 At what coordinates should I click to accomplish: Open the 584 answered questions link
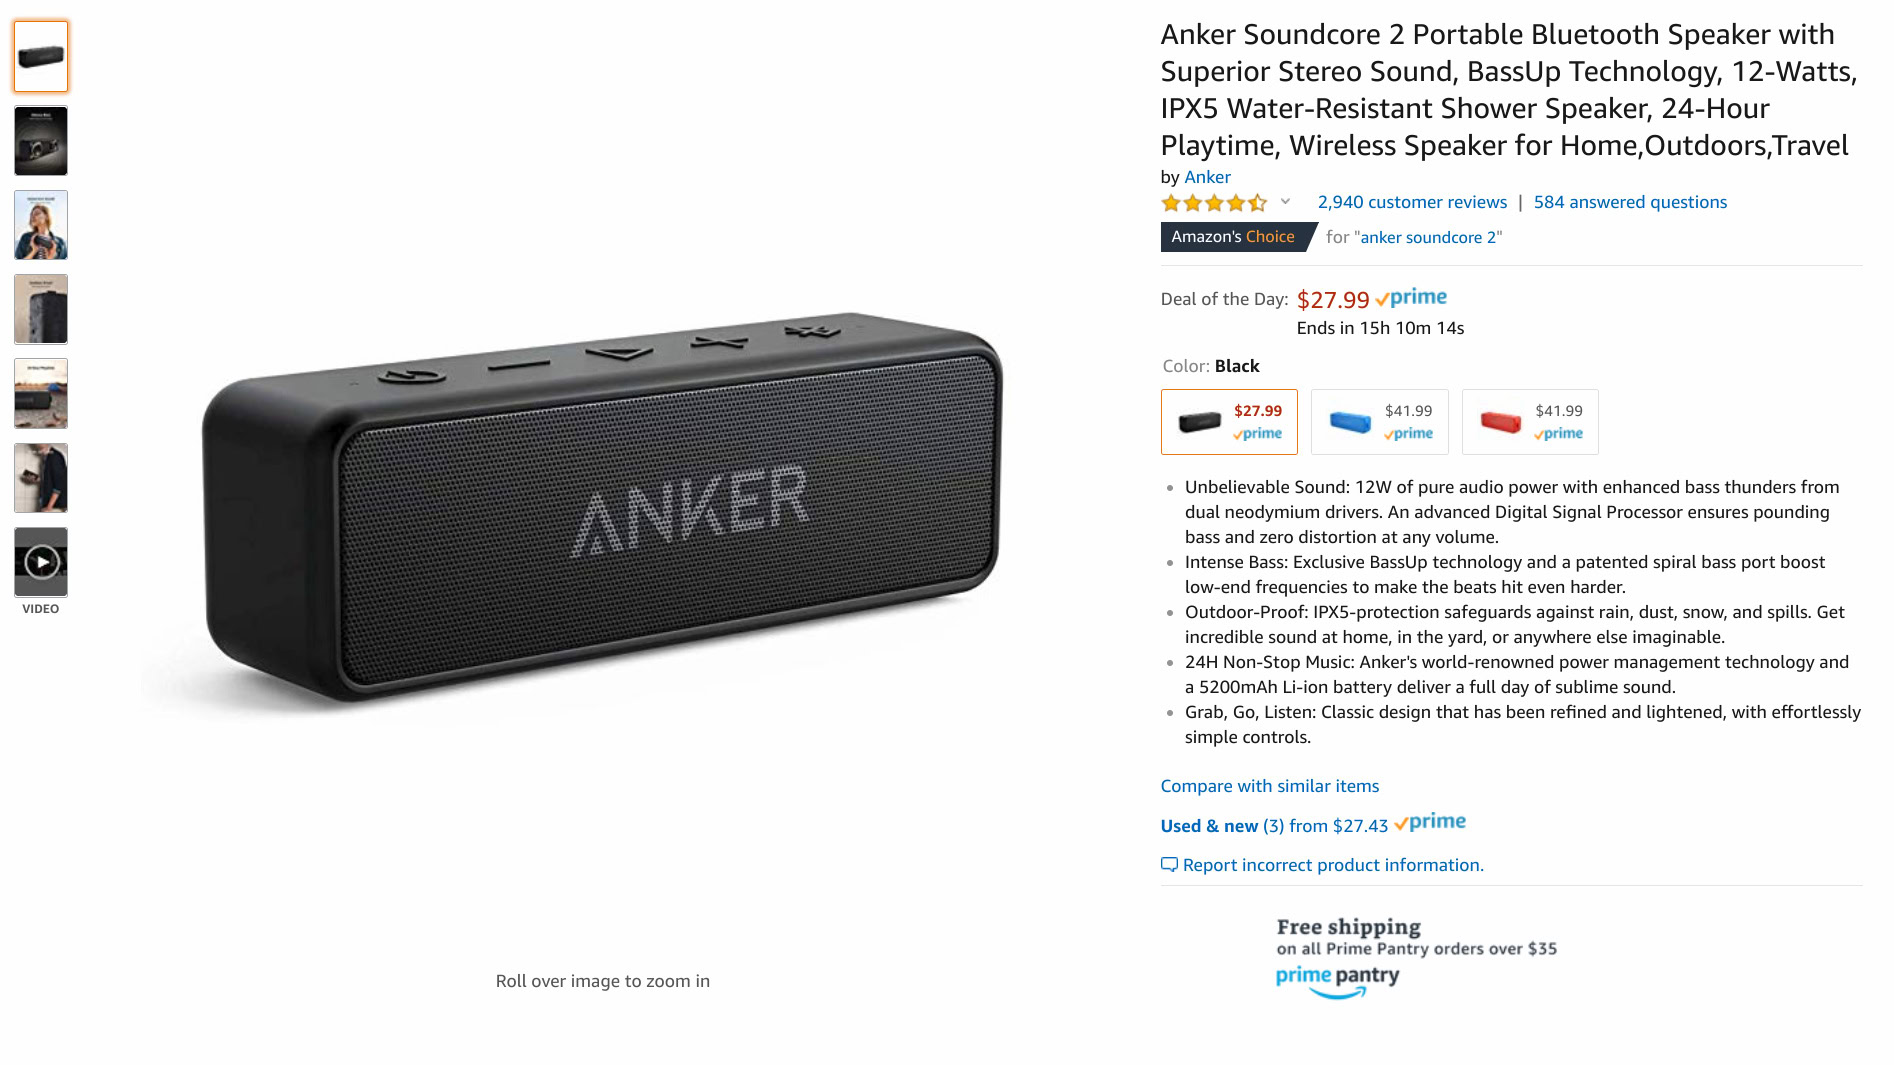point(1630,202)
